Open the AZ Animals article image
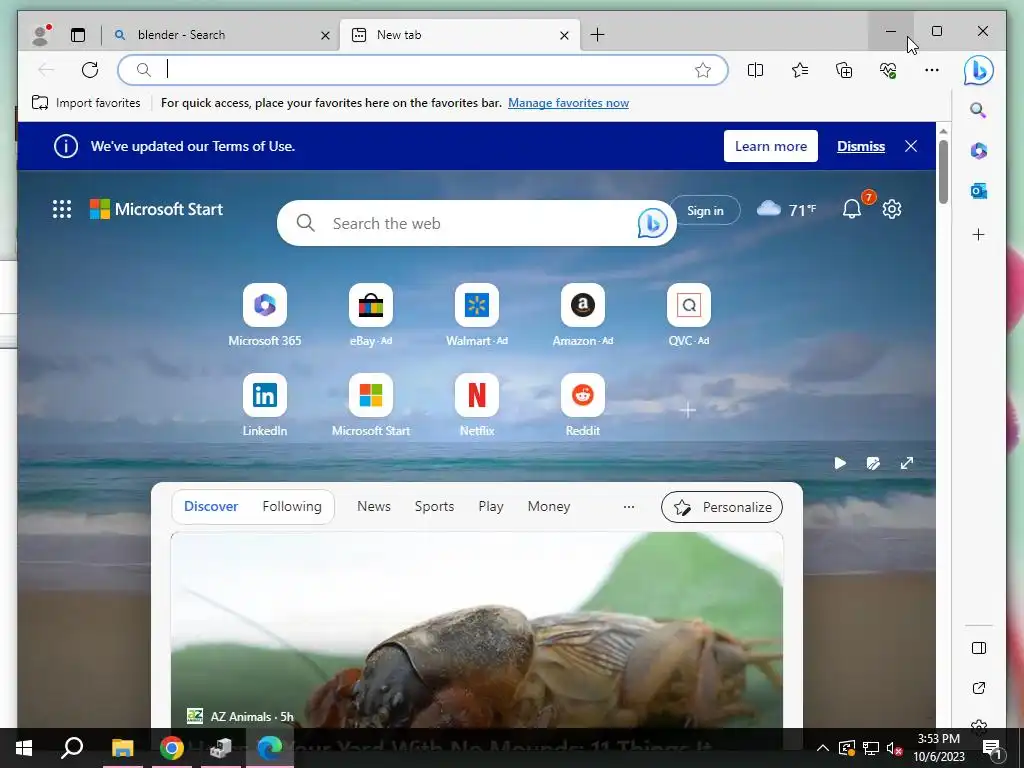 pos(477,630)
